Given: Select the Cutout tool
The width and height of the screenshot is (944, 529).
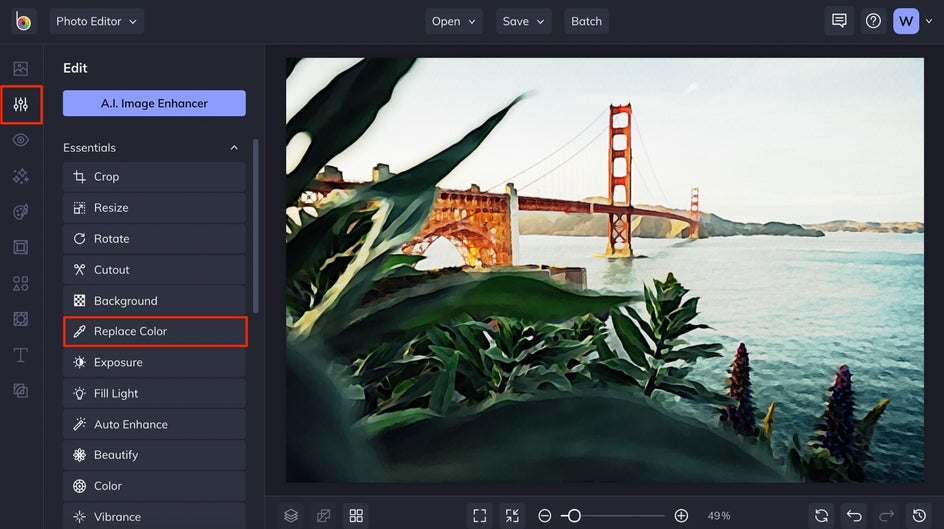Looking at the screenshot, I should [x=154, y=270].
